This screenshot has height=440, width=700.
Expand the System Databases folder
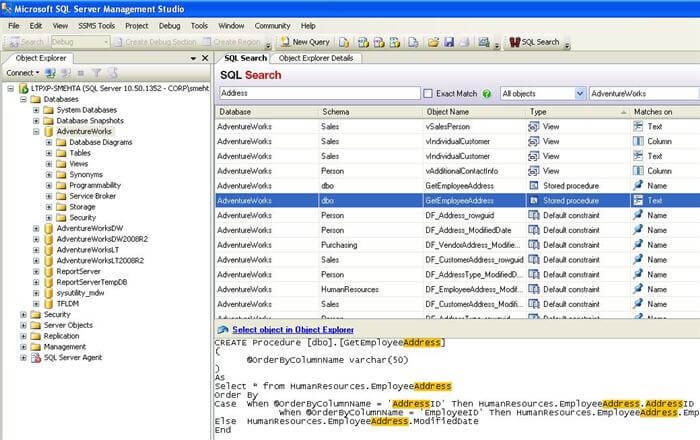click(x=36, y=110)
